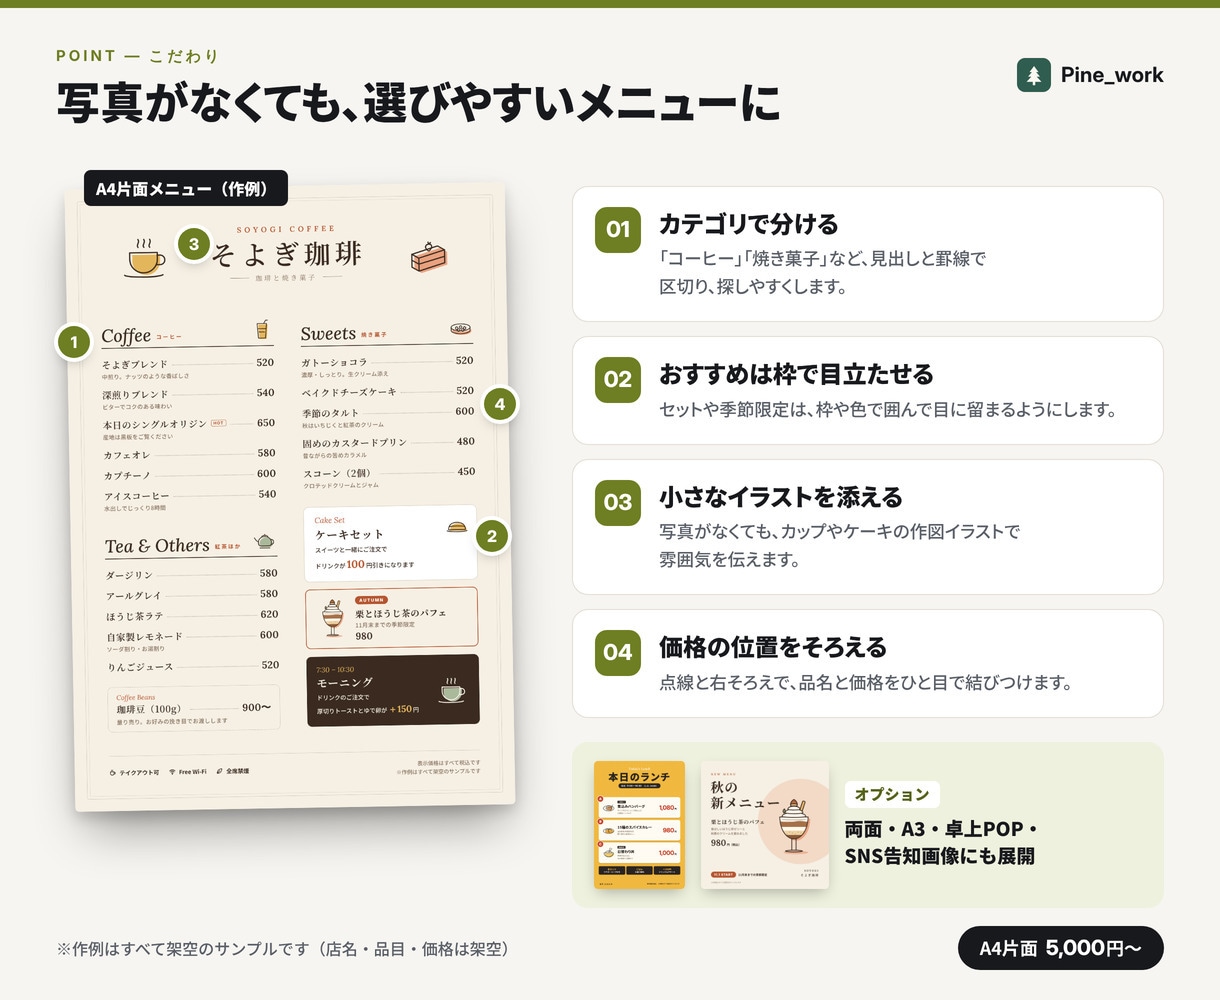Viewport: 1220px width, 1000px height.
Task: Click the テイクアウト可 takeout icon
Action: [x=113, y=773]
